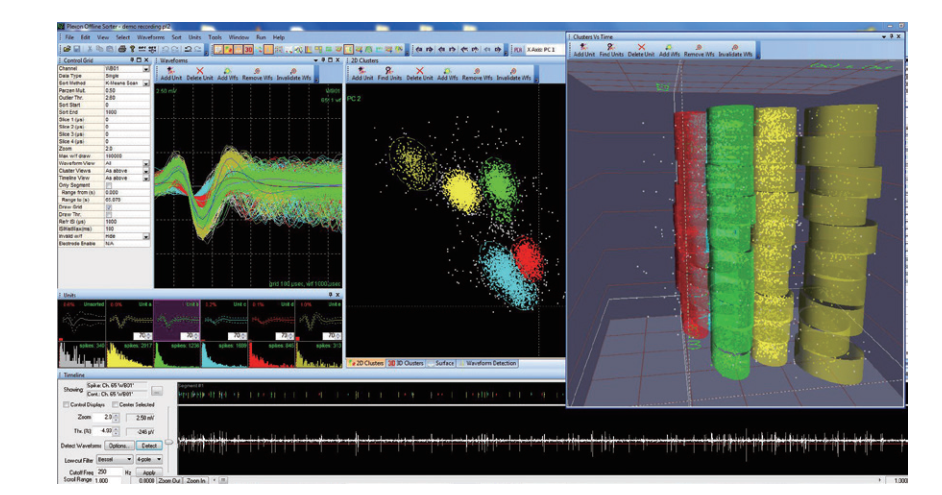
Task: Click the timeline threshold vertical slider handle
Action: [169, 442]
